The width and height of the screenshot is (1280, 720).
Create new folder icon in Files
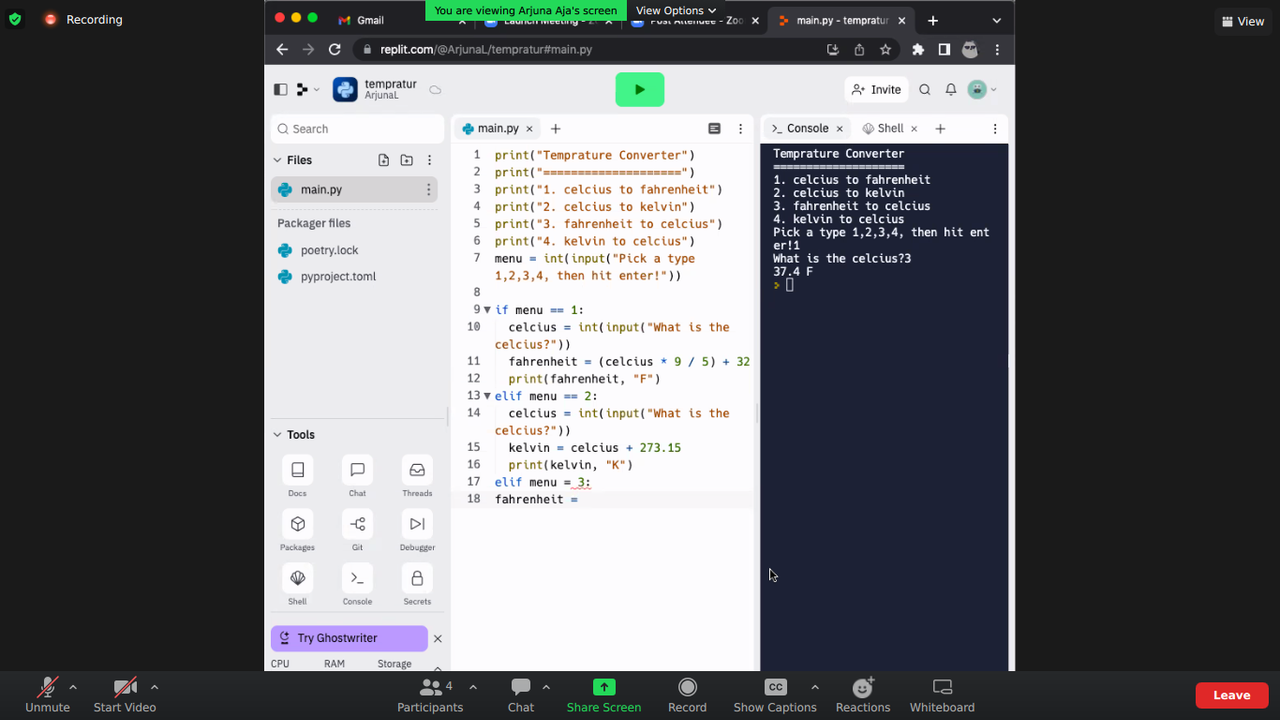tap(407, 160)
